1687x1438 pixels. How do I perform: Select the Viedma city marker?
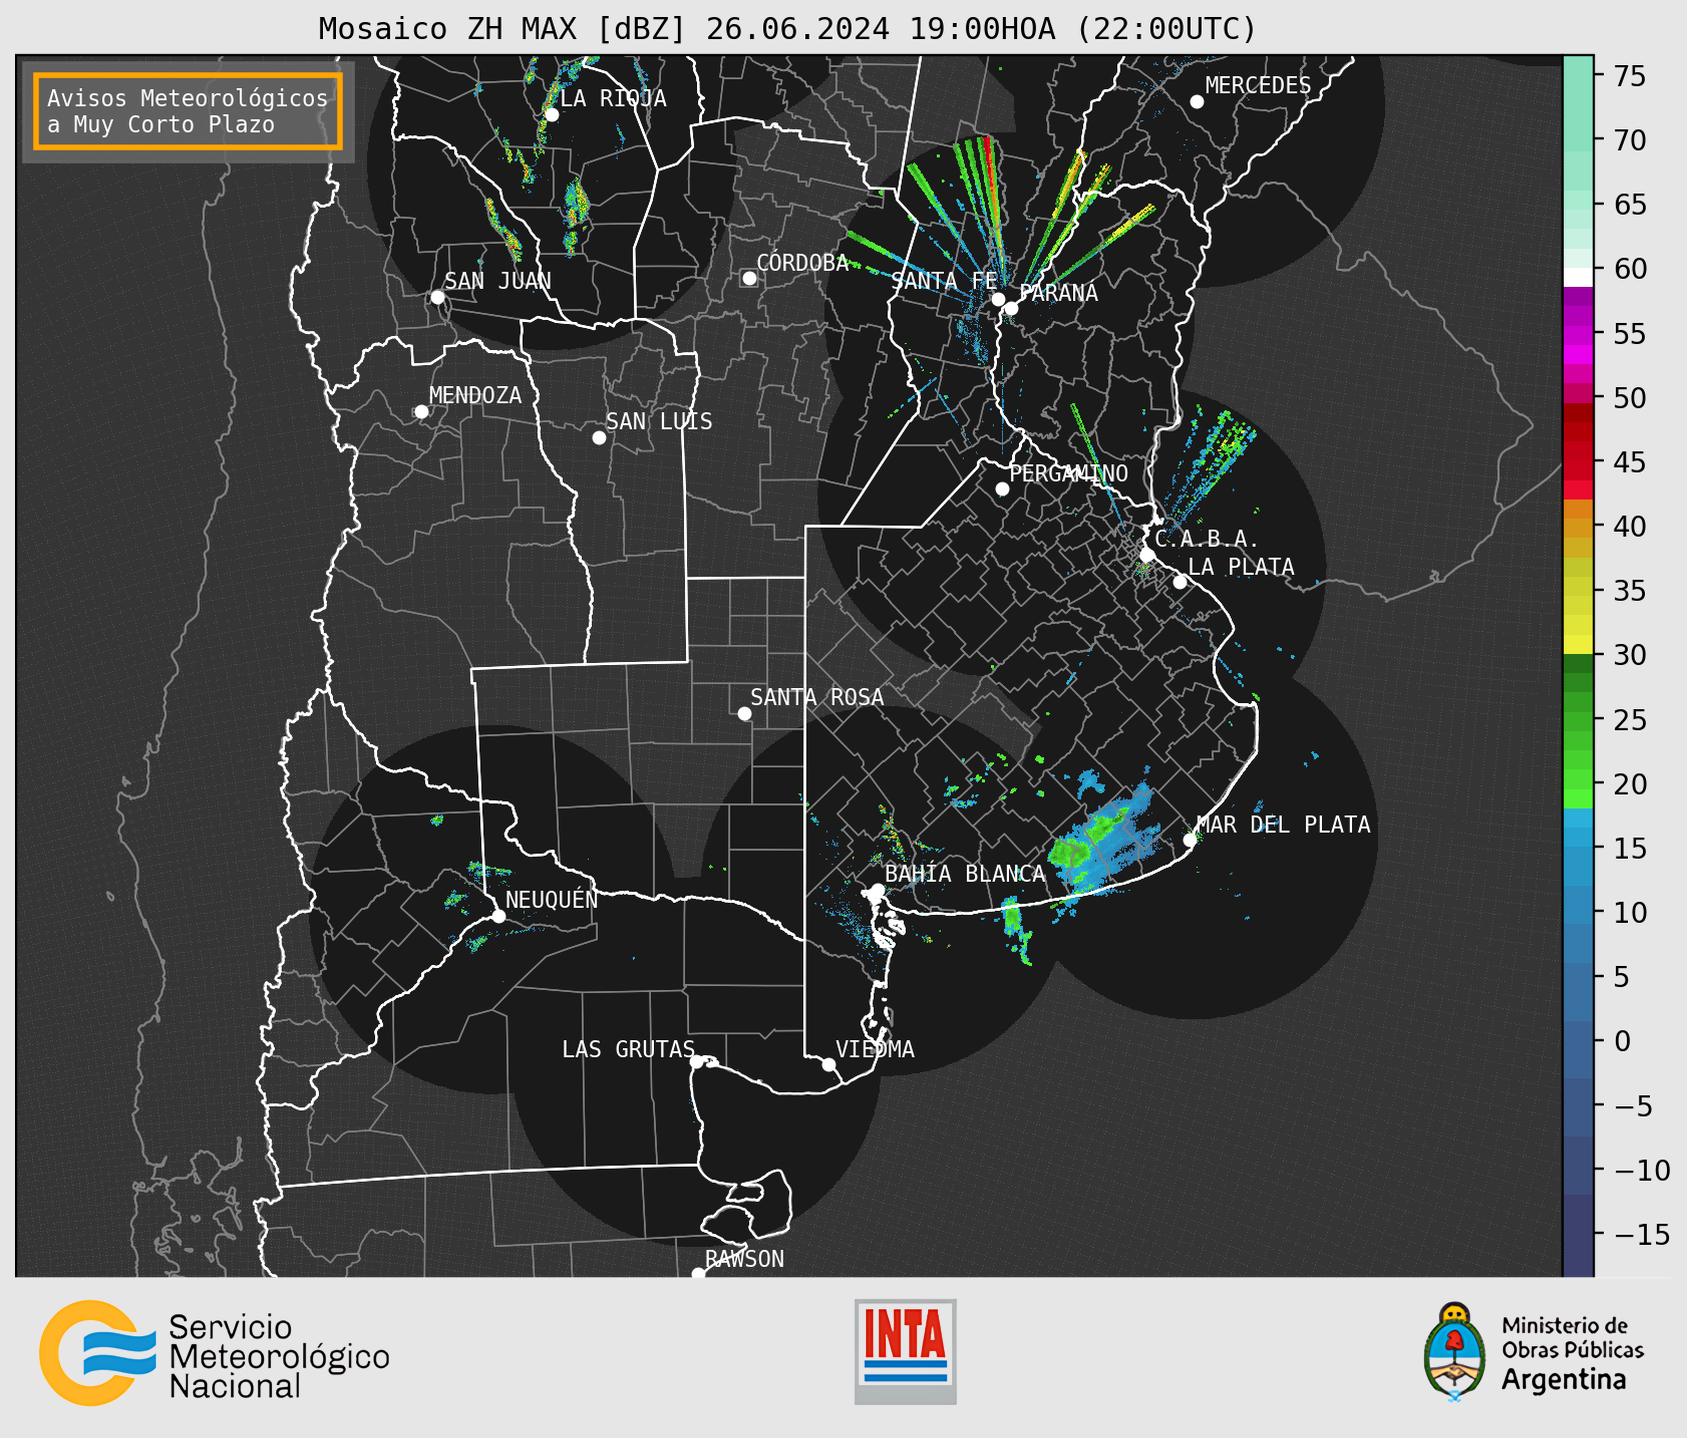[828, 1065]
